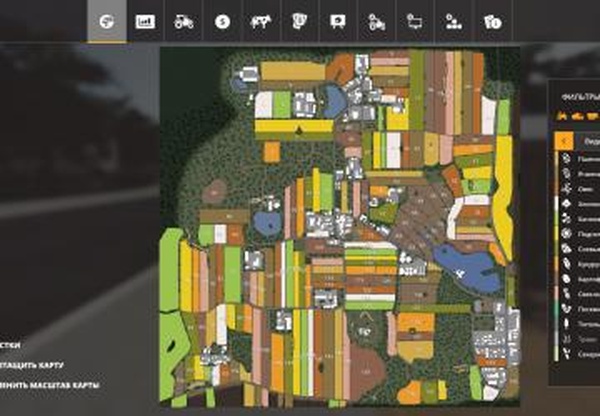Toggle the wheat (Пшеница) crop filter
The width and height of the screenshot is (600, 416).
(579, 158)
